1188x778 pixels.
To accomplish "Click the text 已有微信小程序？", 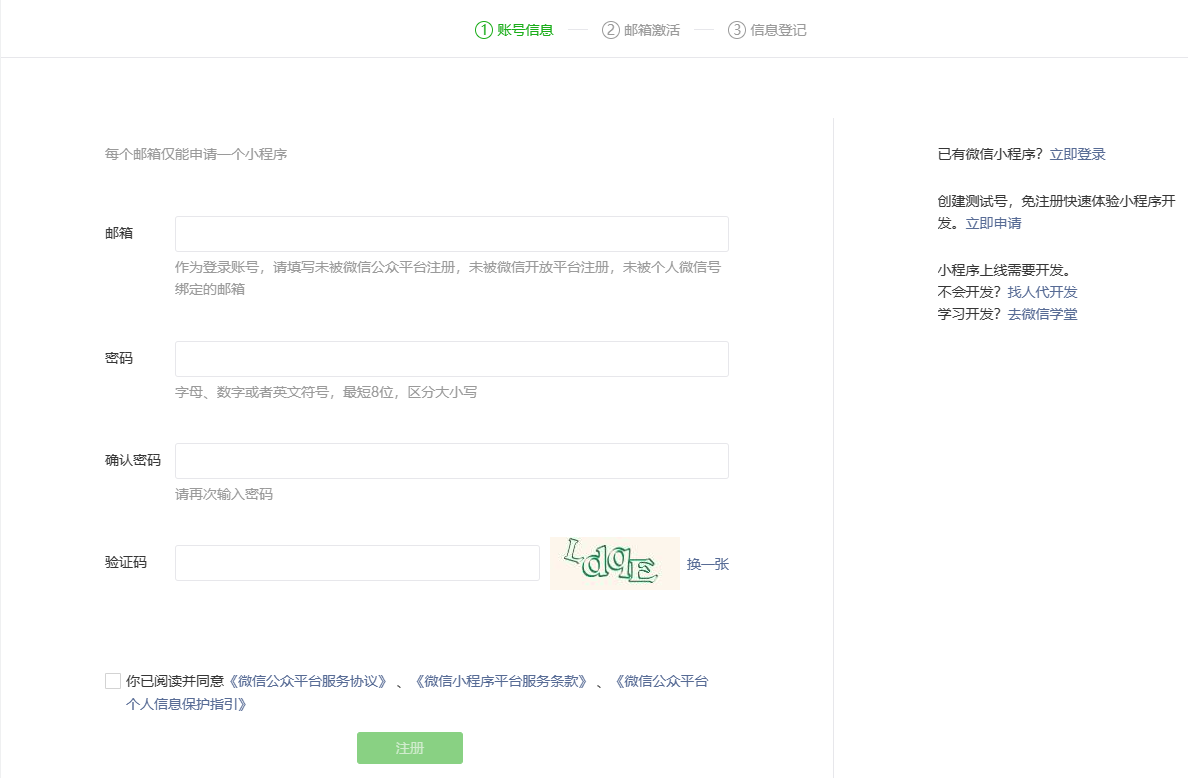I will 990,154.
